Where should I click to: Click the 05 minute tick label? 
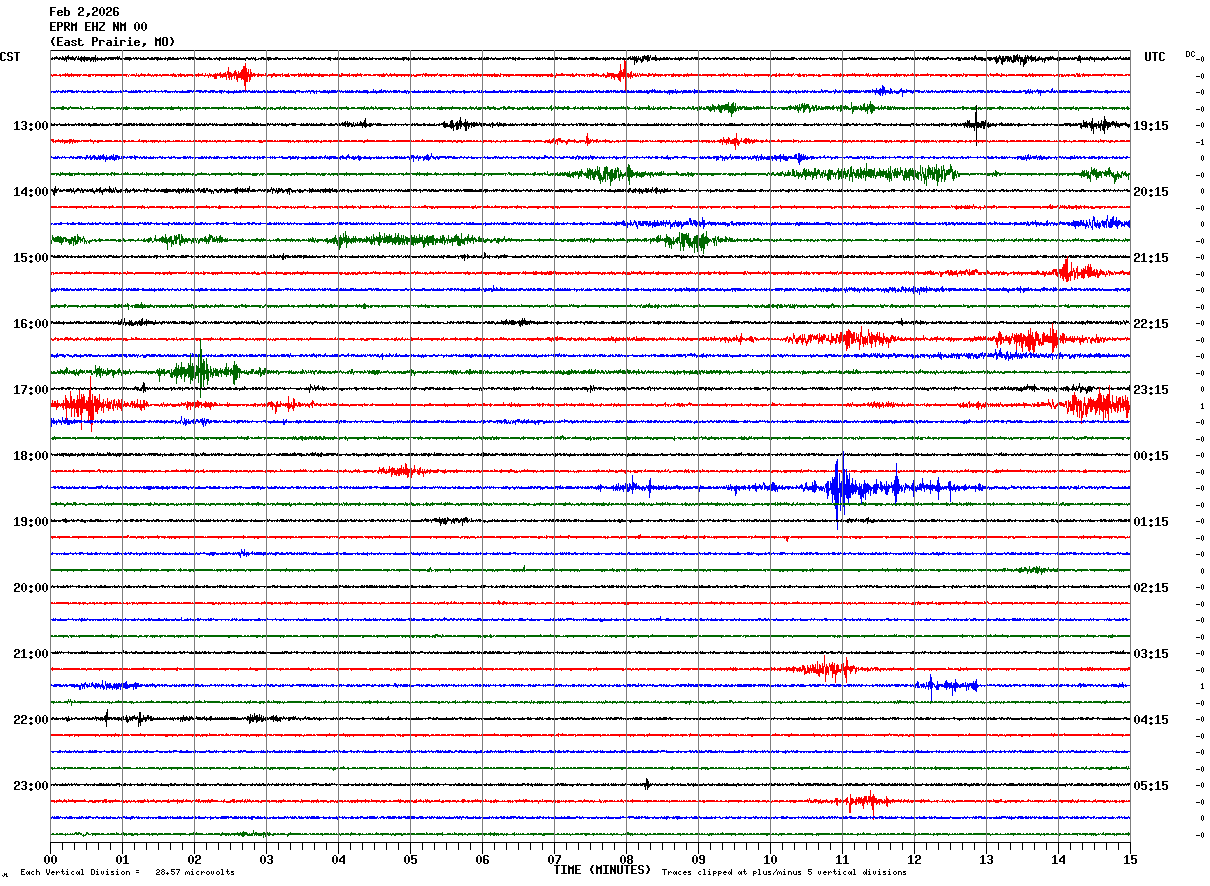pyautogui.click(x=410, y=859)
